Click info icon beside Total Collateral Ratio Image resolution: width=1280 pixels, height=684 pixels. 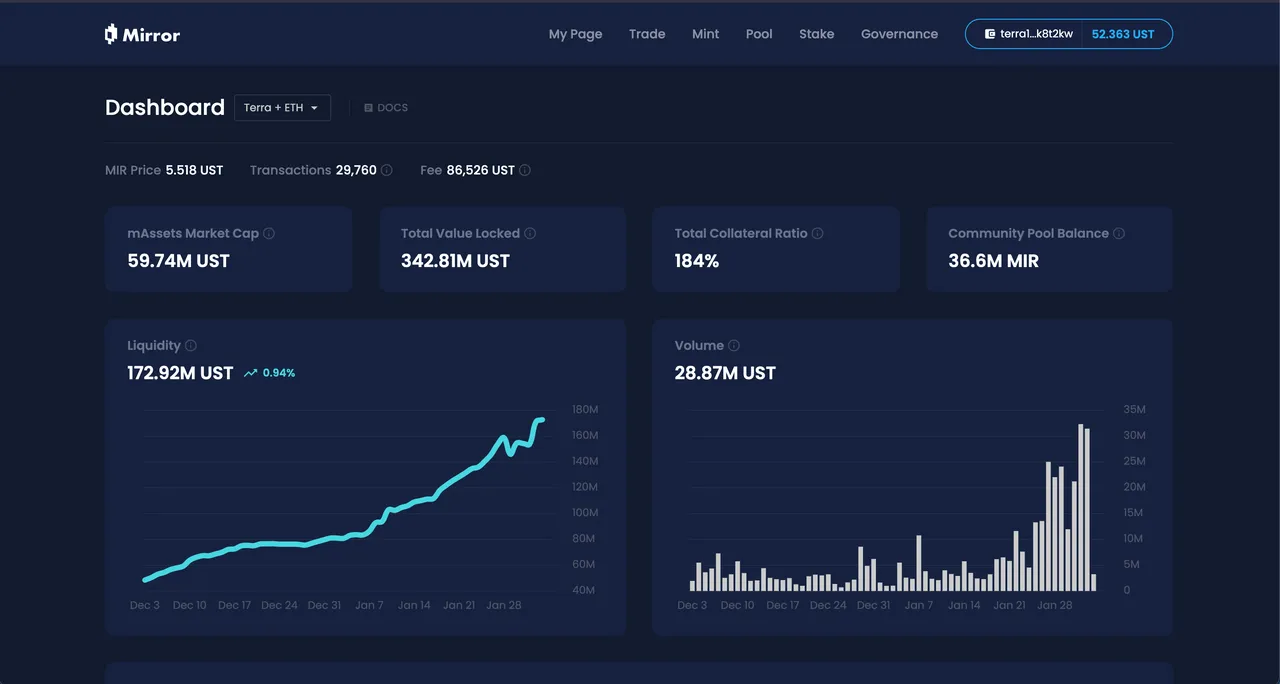[817, 233]
